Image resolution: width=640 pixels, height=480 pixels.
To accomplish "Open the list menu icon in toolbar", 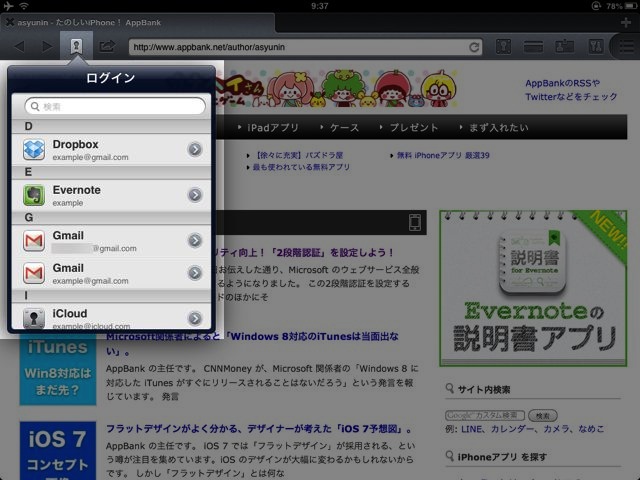I will [626, 47].
